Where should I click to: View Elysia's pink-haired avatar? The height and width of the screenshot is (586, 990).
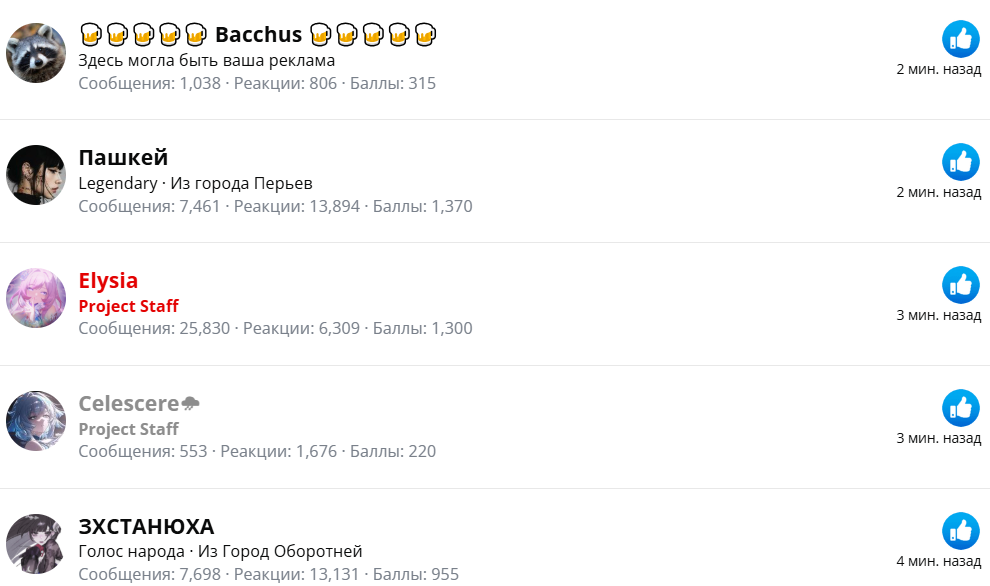point(36,298)
